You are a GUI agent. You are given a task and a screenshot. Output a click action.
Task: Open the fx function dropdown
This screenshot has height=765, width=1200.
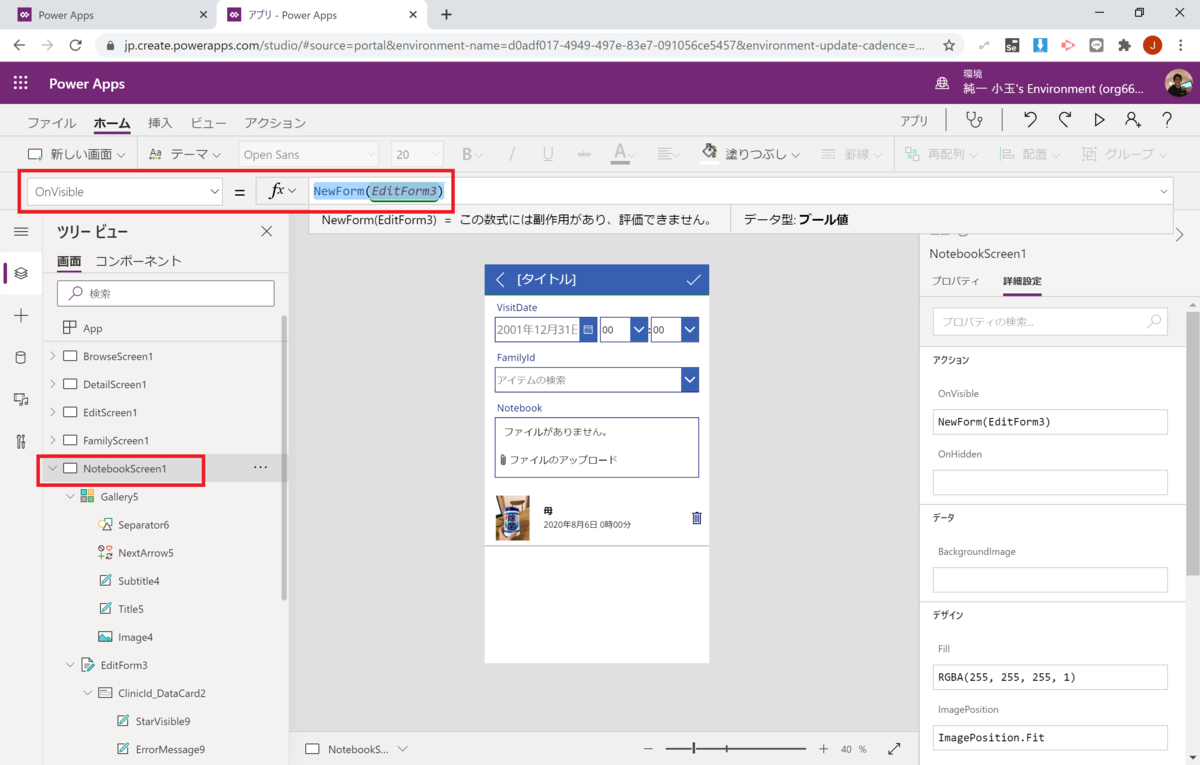click(282, 191)
